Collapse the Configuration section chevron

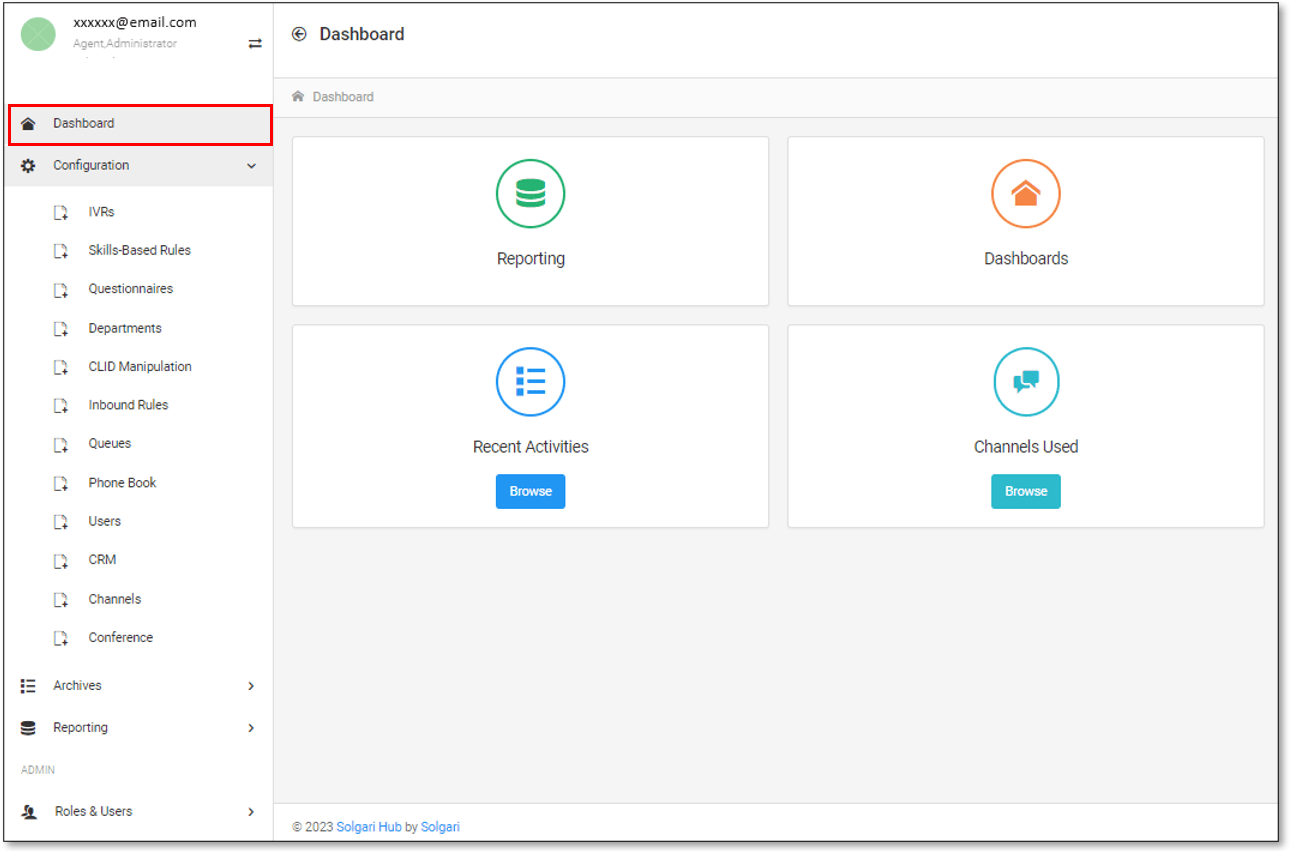pos(251,165)
